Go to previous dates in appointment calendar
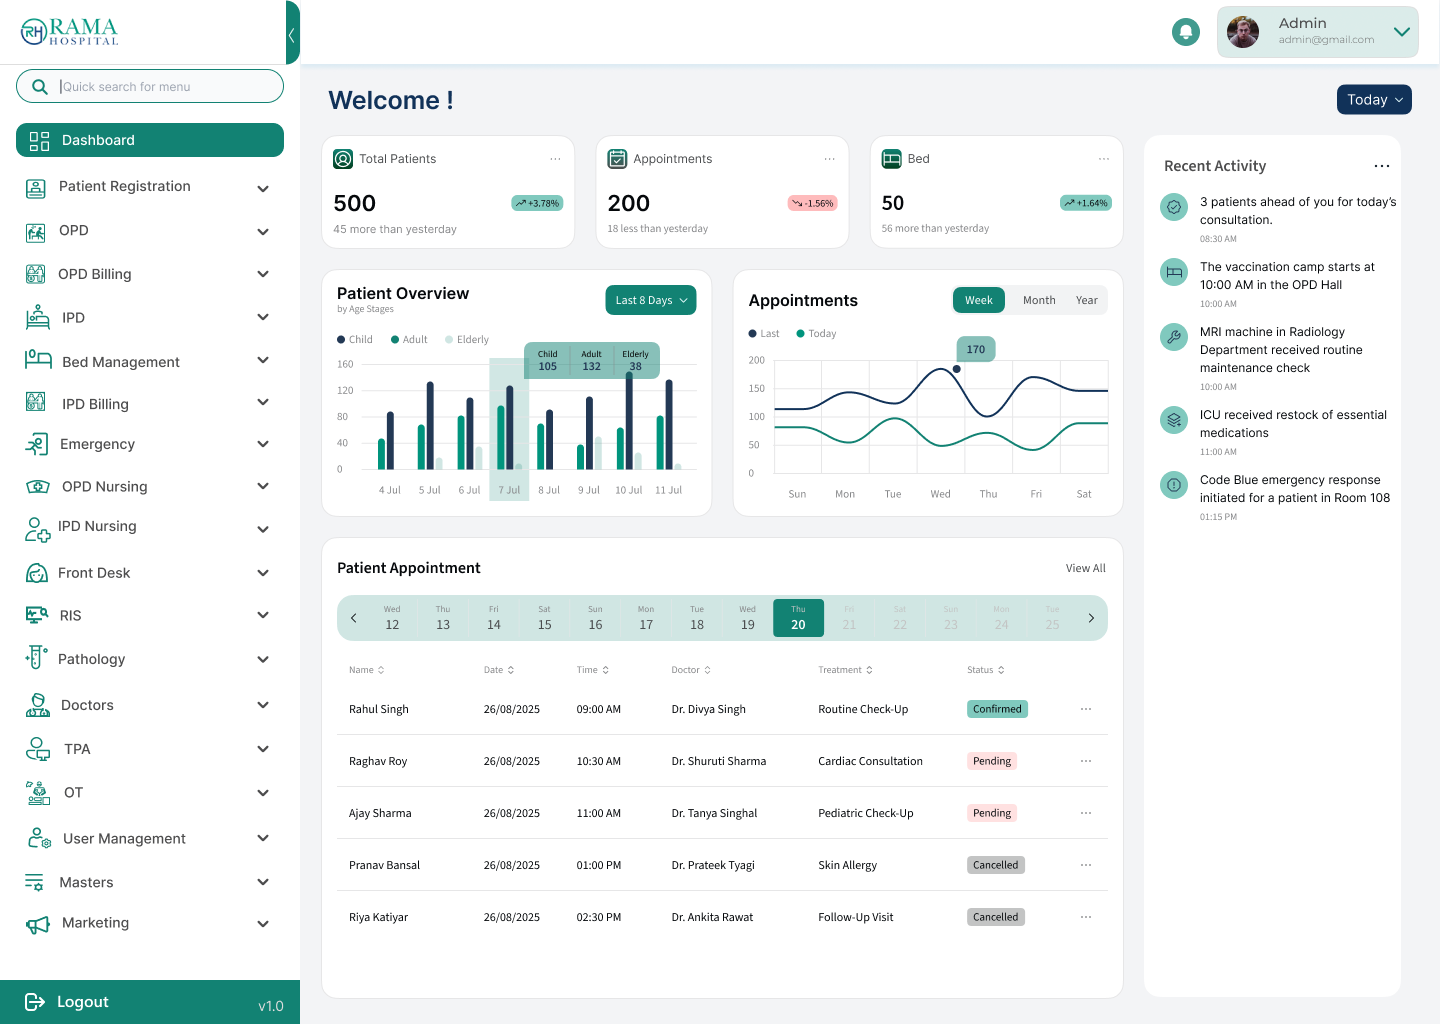Viewport: 1440px width, 1024px height. click(354, 618)
